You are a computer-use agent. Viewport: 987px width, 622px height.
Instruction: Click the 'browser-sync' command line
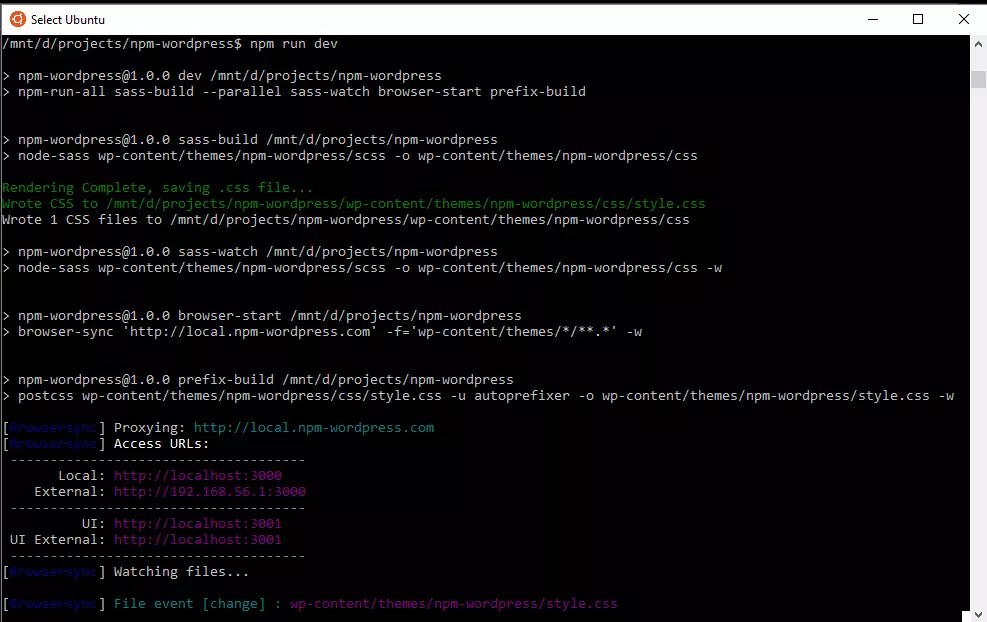click(322, 332)
